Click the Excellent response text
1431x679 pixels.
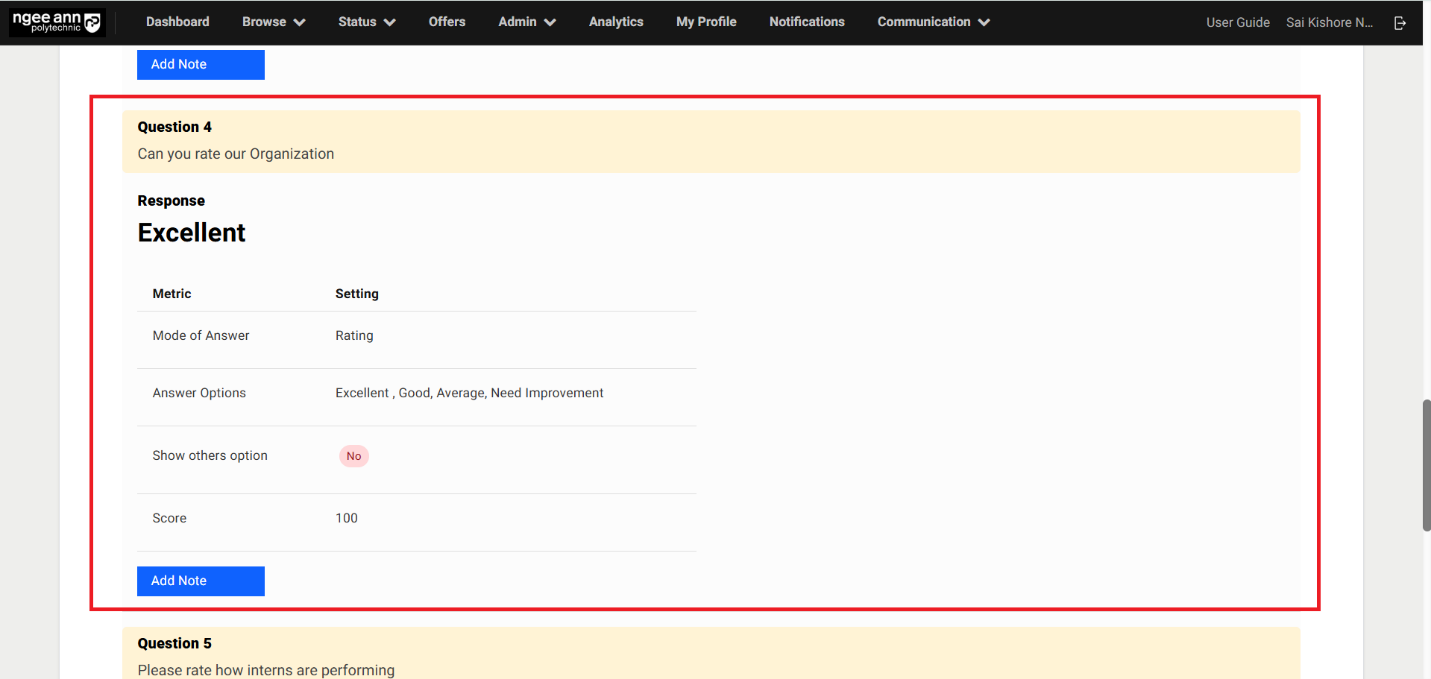(x=192, y=233)
